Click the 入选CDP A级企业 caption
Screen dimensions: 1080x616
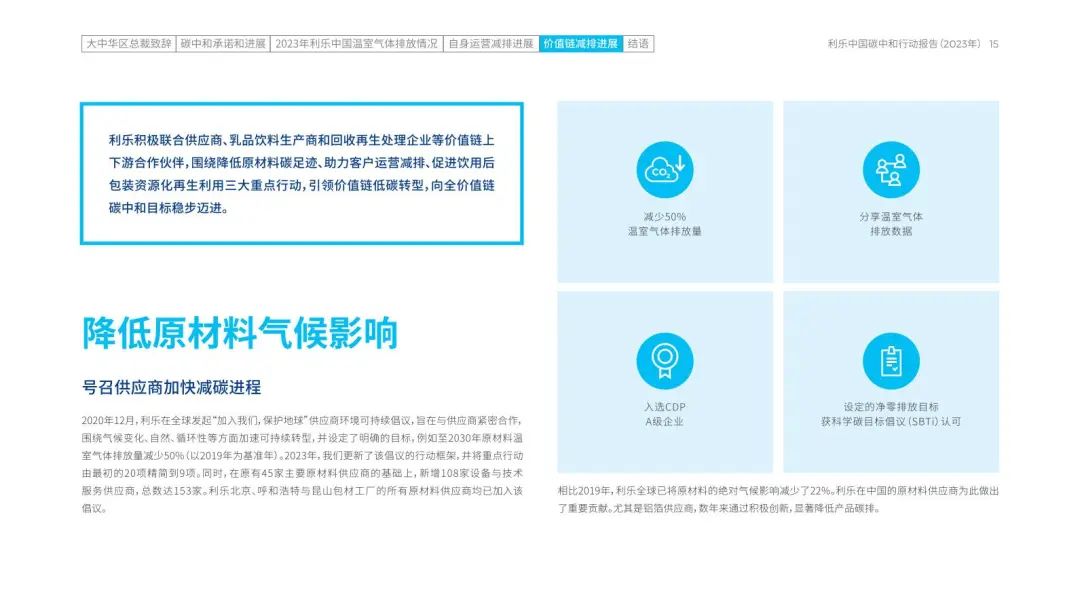tap(665, 414)
